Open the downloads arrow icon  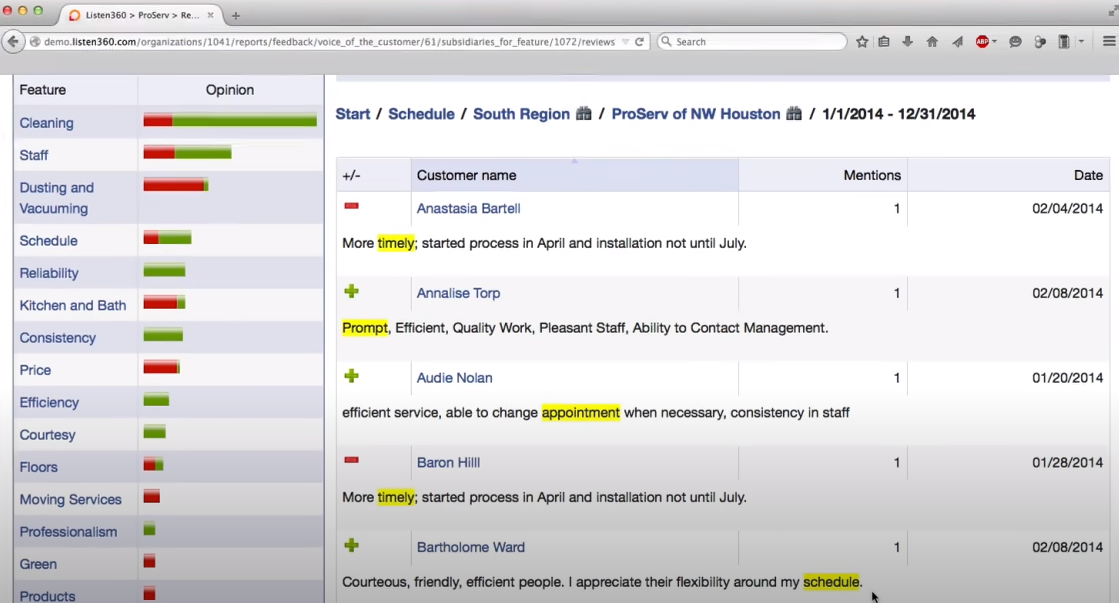pyautogui.click(x=908, y=42)
